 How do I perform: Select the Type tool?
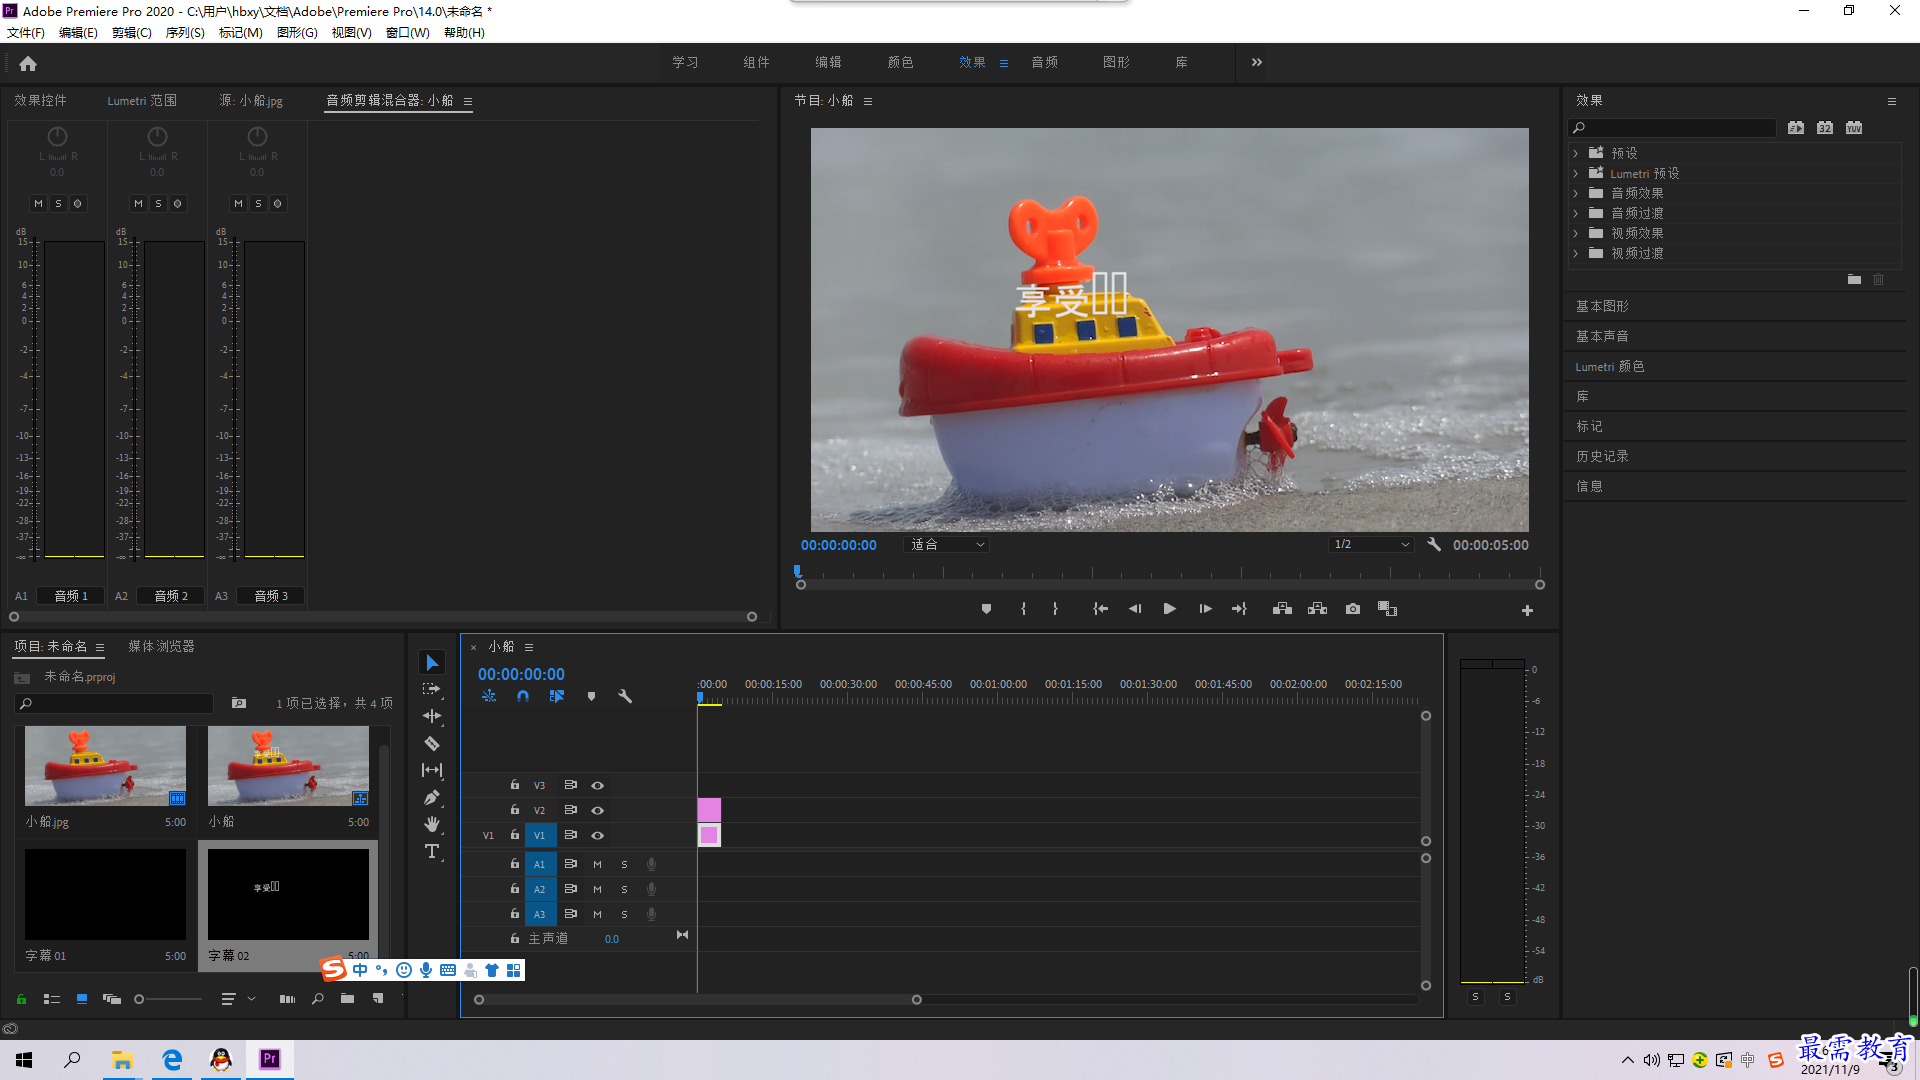pyautogui.click(x=432, y=851)
